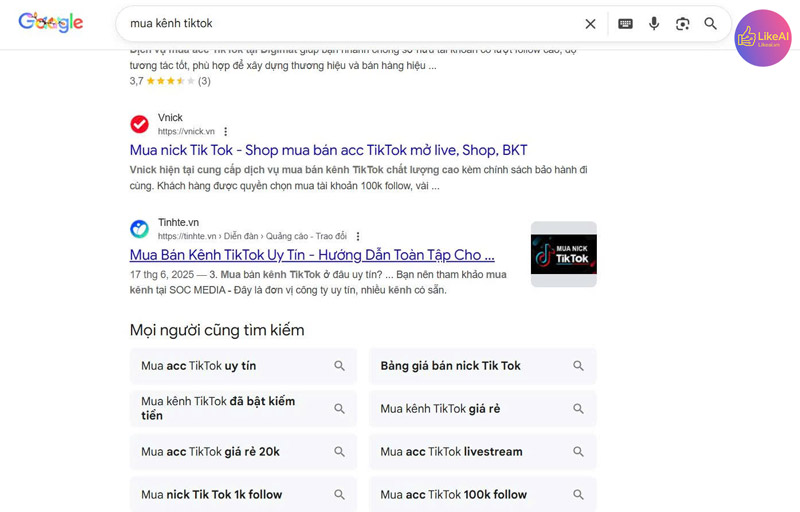Search 'Bảng giá bán nick Tik Tok' suggestion

(482, 366)
